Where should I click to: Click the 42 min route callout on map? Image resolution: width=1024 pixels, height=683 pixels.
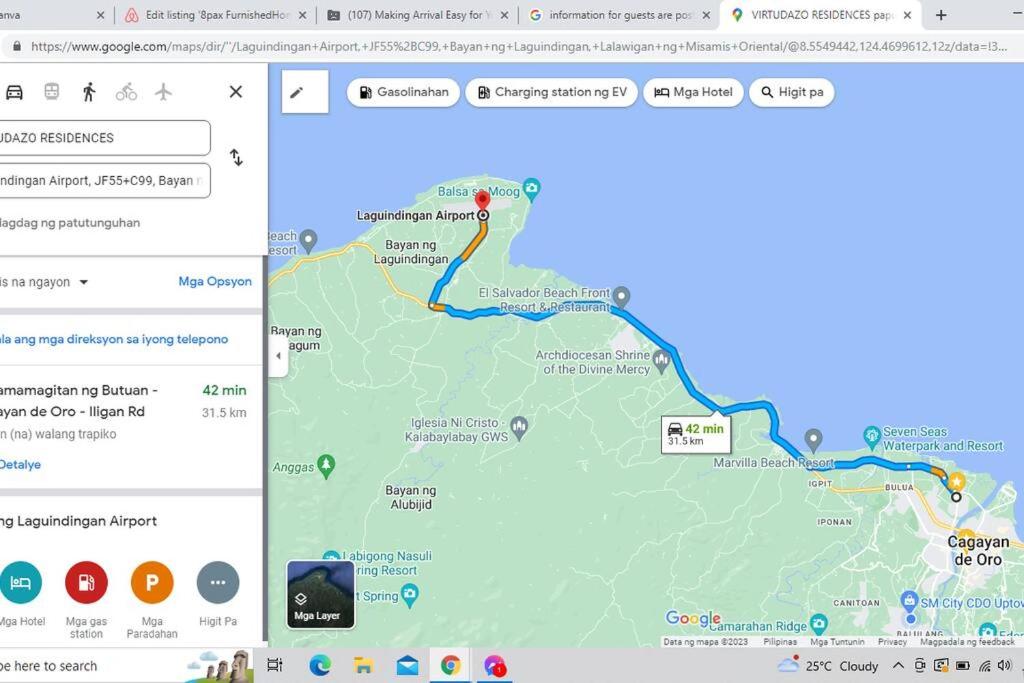(696, 434)
